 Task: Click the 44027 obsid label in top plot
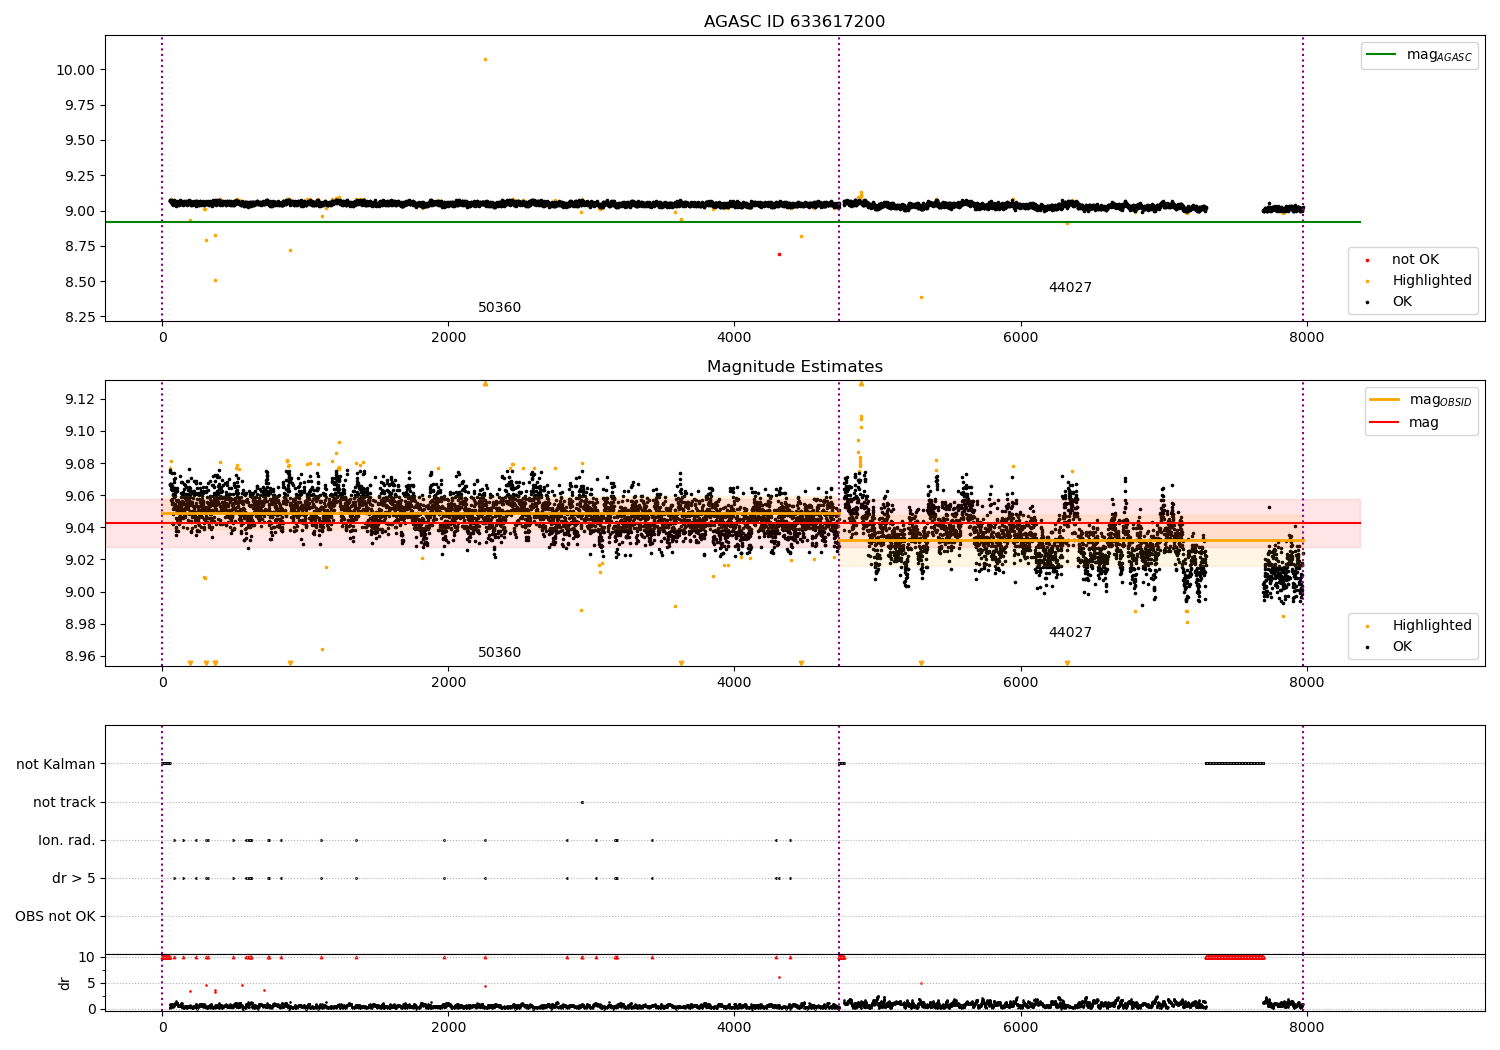1070,288
